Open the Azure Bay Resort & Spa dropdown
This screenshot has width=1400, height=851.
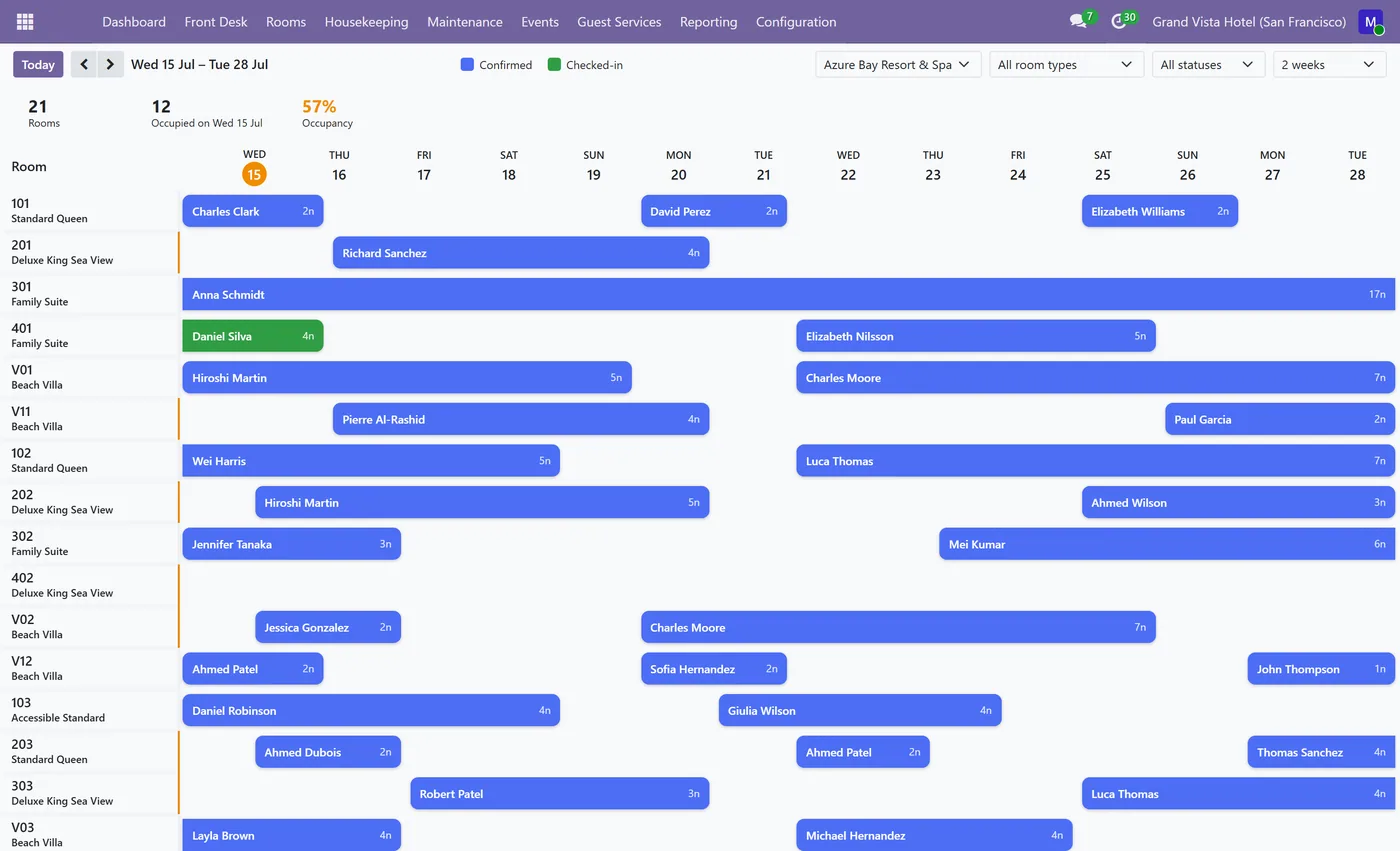[x=898, y=64]
